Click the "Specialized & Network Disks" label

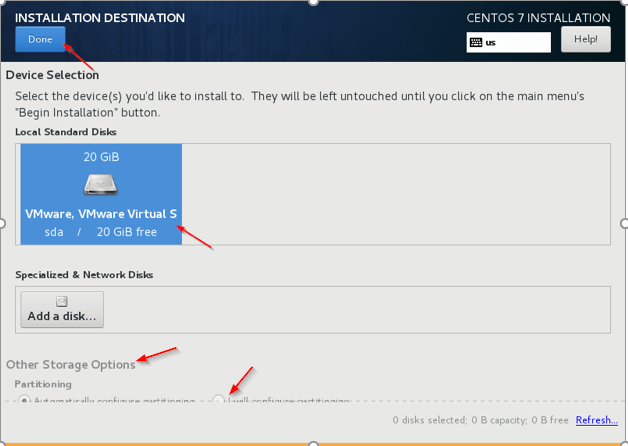[84, 275]
